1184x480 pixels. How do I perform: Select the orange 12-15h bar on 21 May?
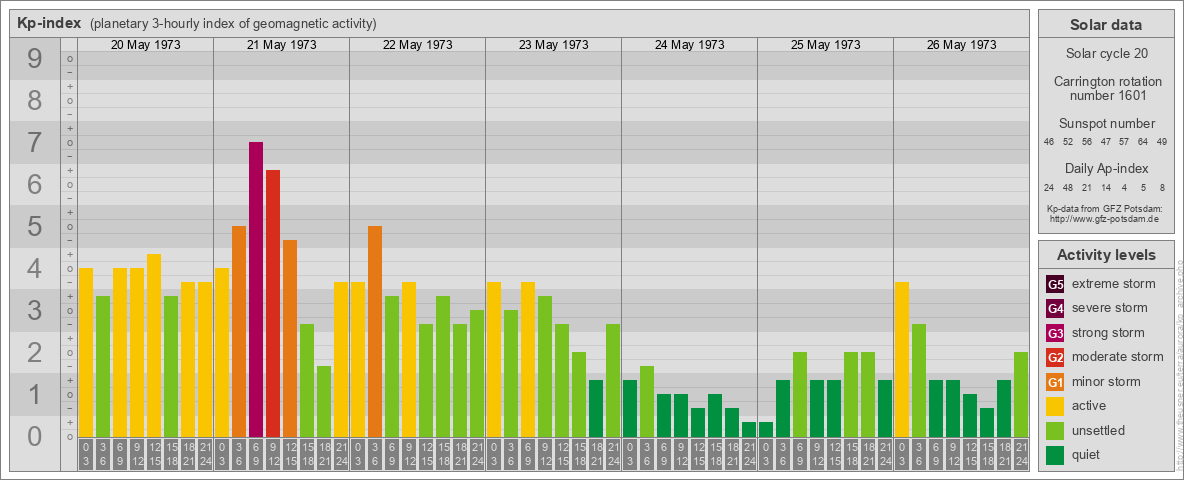[x=290, y=338]
